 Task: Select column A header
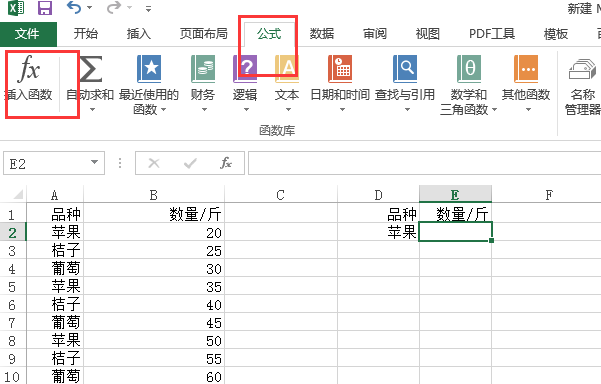55,195
